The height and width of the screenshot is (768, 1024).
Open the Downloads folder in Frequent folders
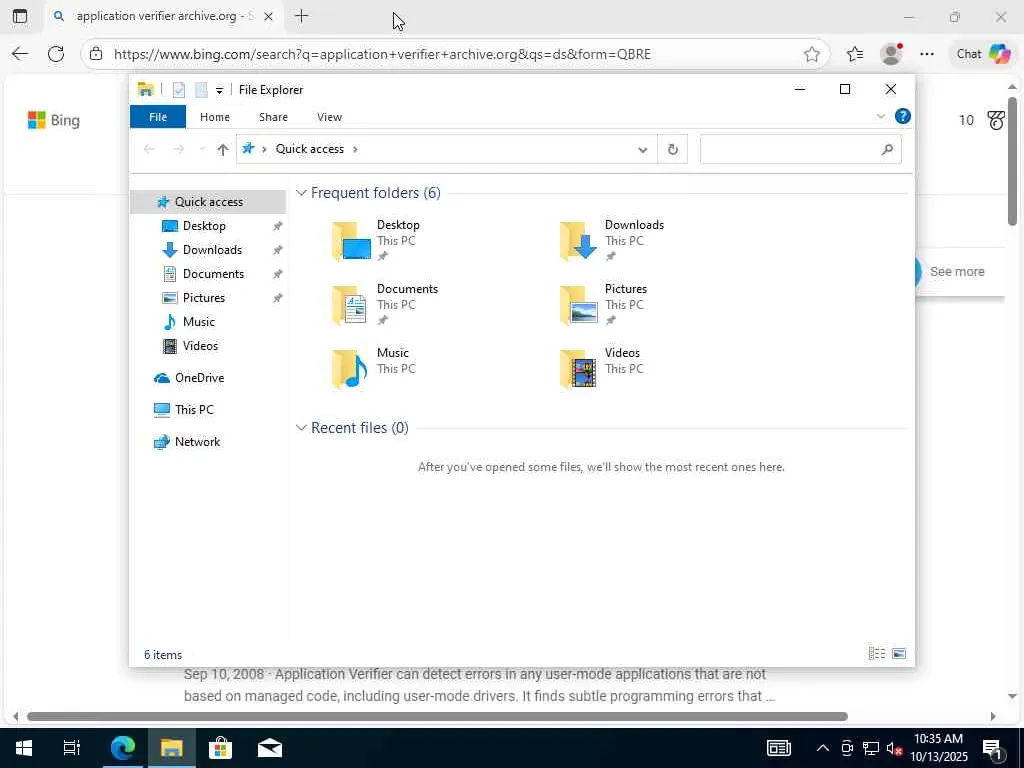click(612, 240)
